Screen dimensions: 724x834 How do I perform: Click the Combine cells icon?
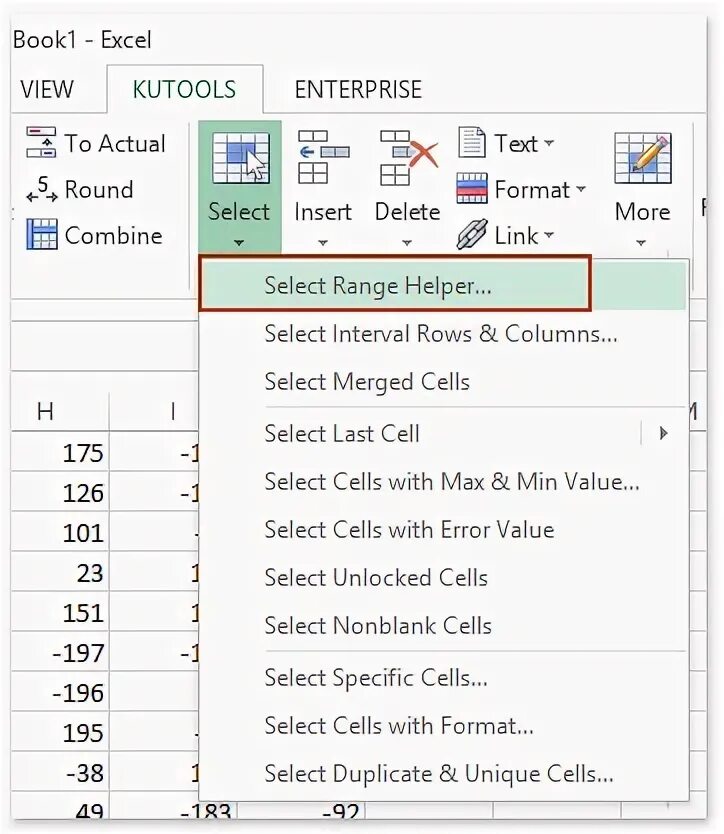[x=42, y=236]
